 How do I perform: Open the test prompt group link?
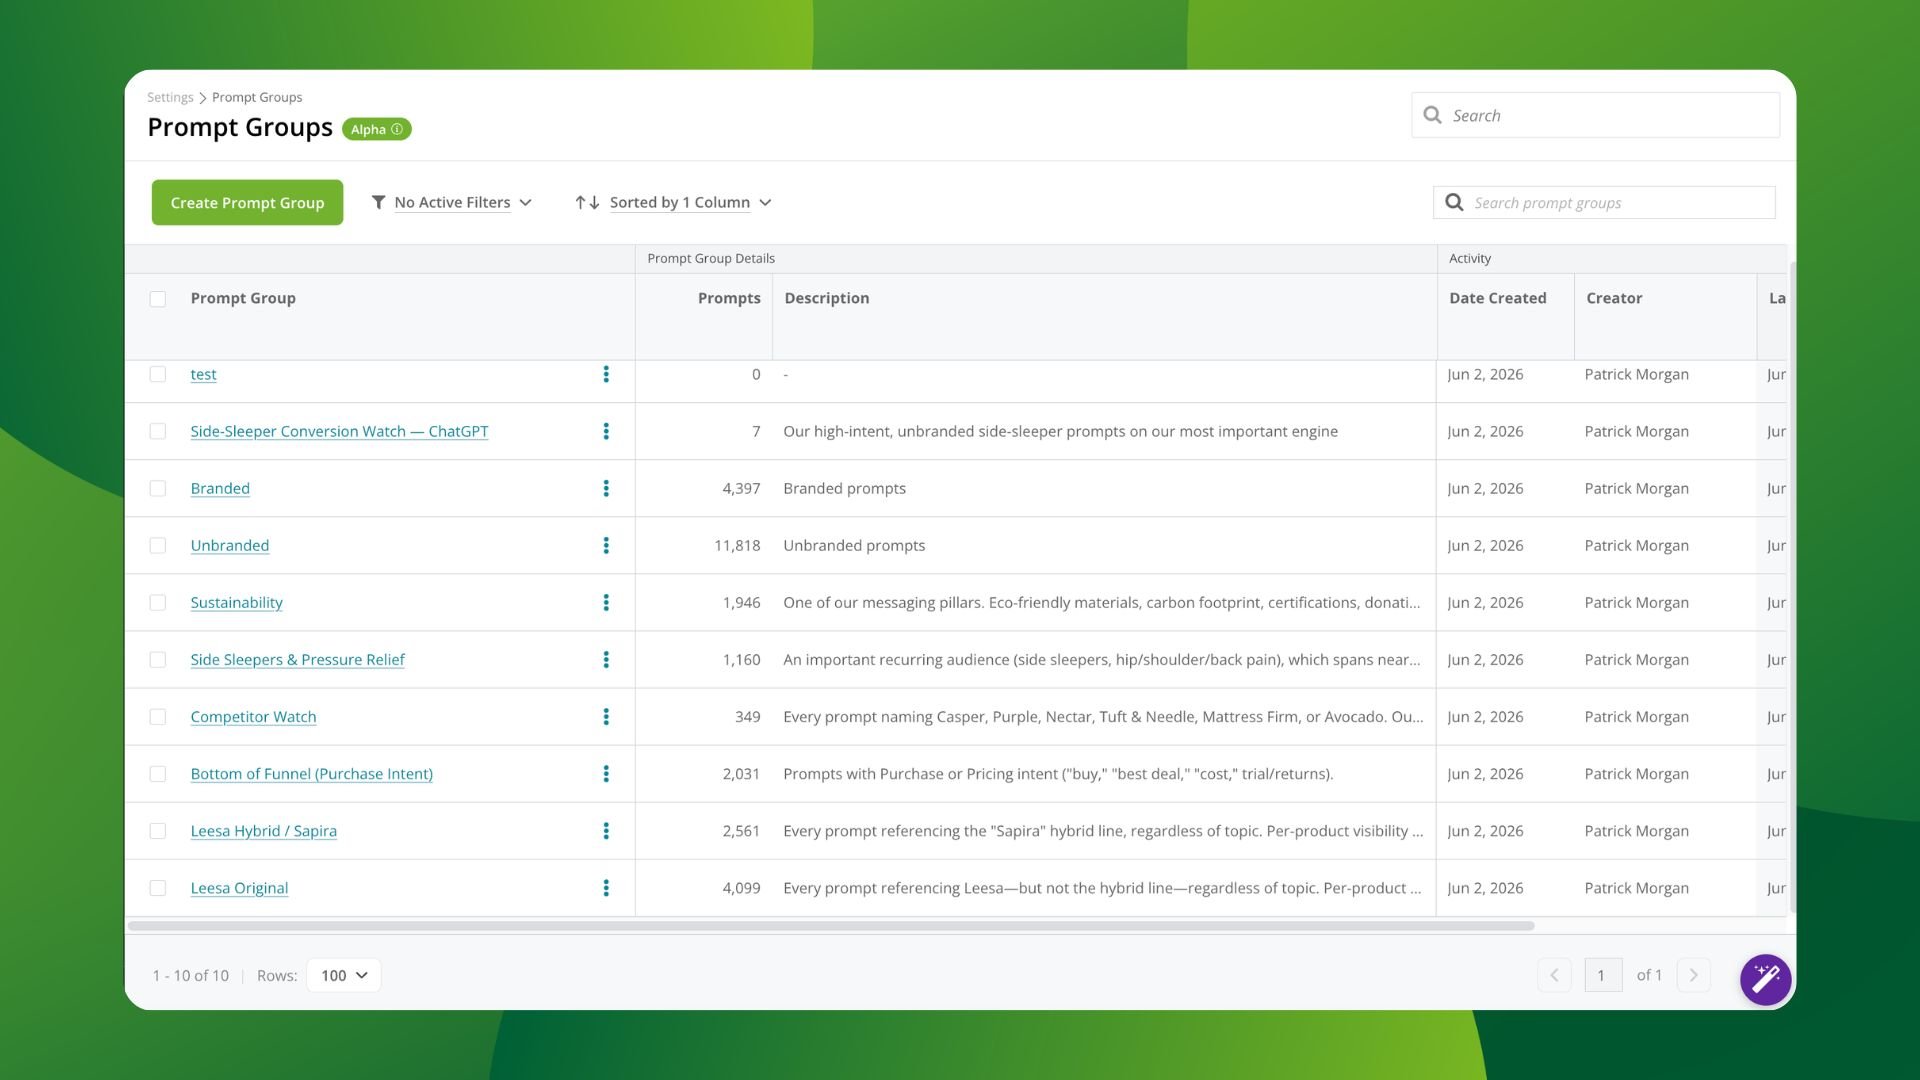203,374
